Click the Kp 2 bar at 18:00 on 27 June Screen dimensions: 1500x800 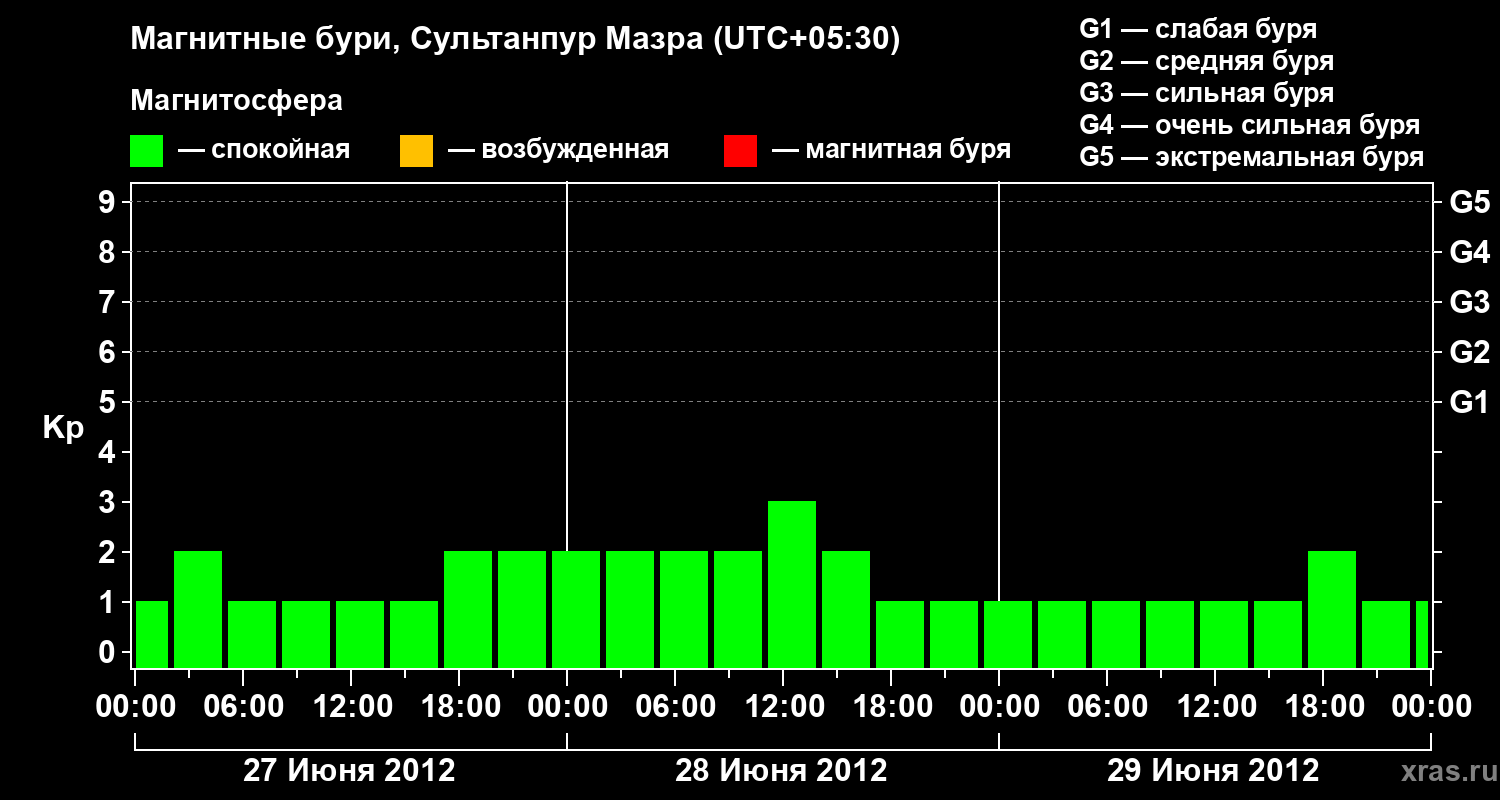(x=468, y=609)
